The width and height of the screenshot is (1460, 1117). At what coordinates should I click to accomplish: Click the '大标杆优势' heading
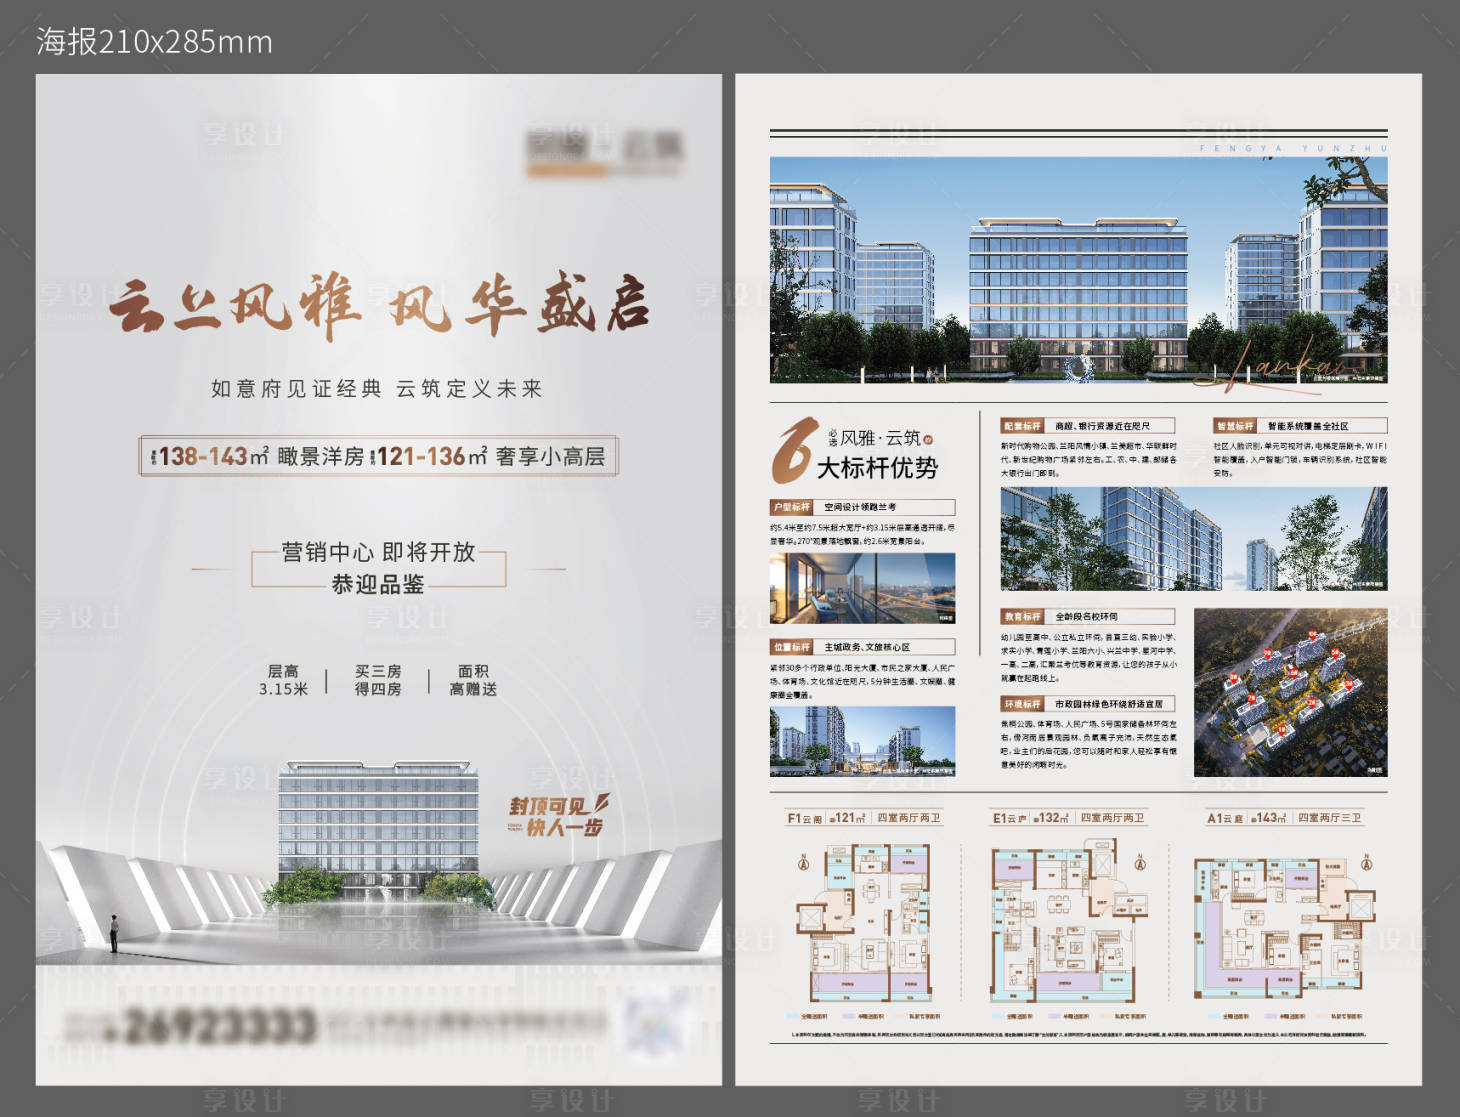pyautogui.click(x=878, y=468)
